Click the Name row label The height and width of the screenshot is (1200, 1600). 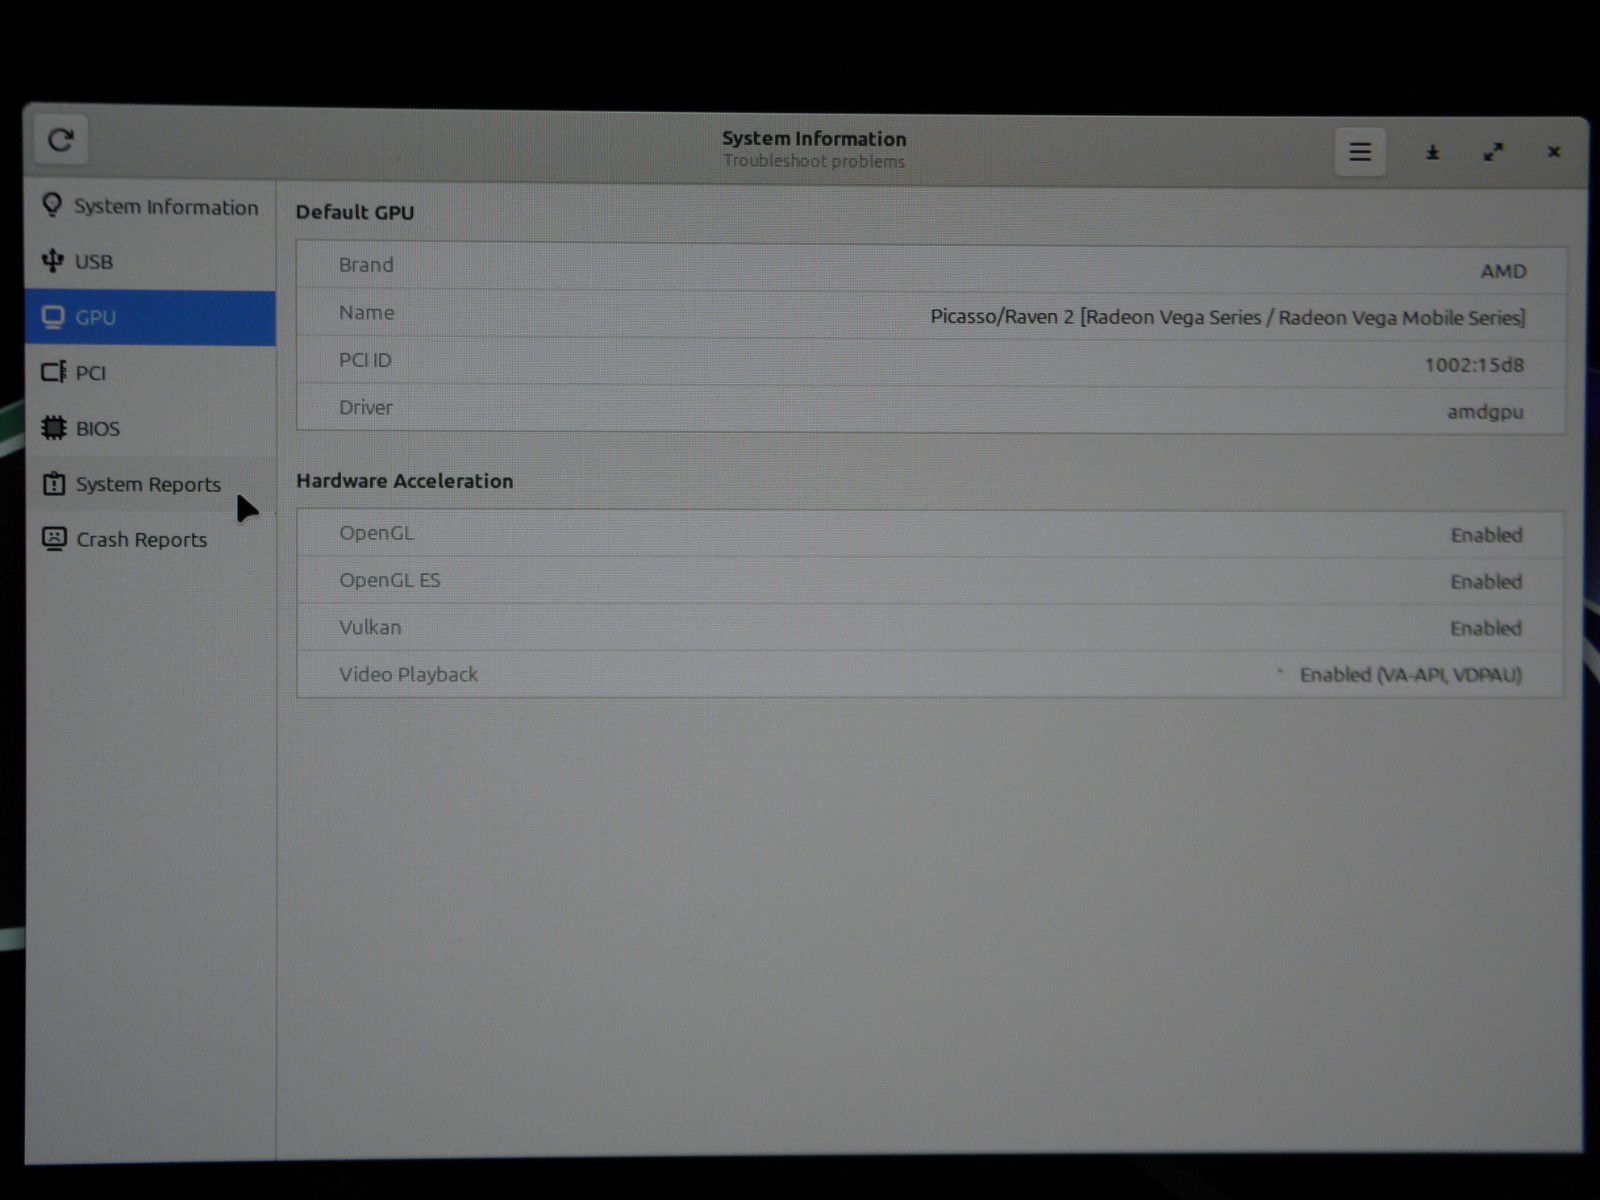[366, 313]
